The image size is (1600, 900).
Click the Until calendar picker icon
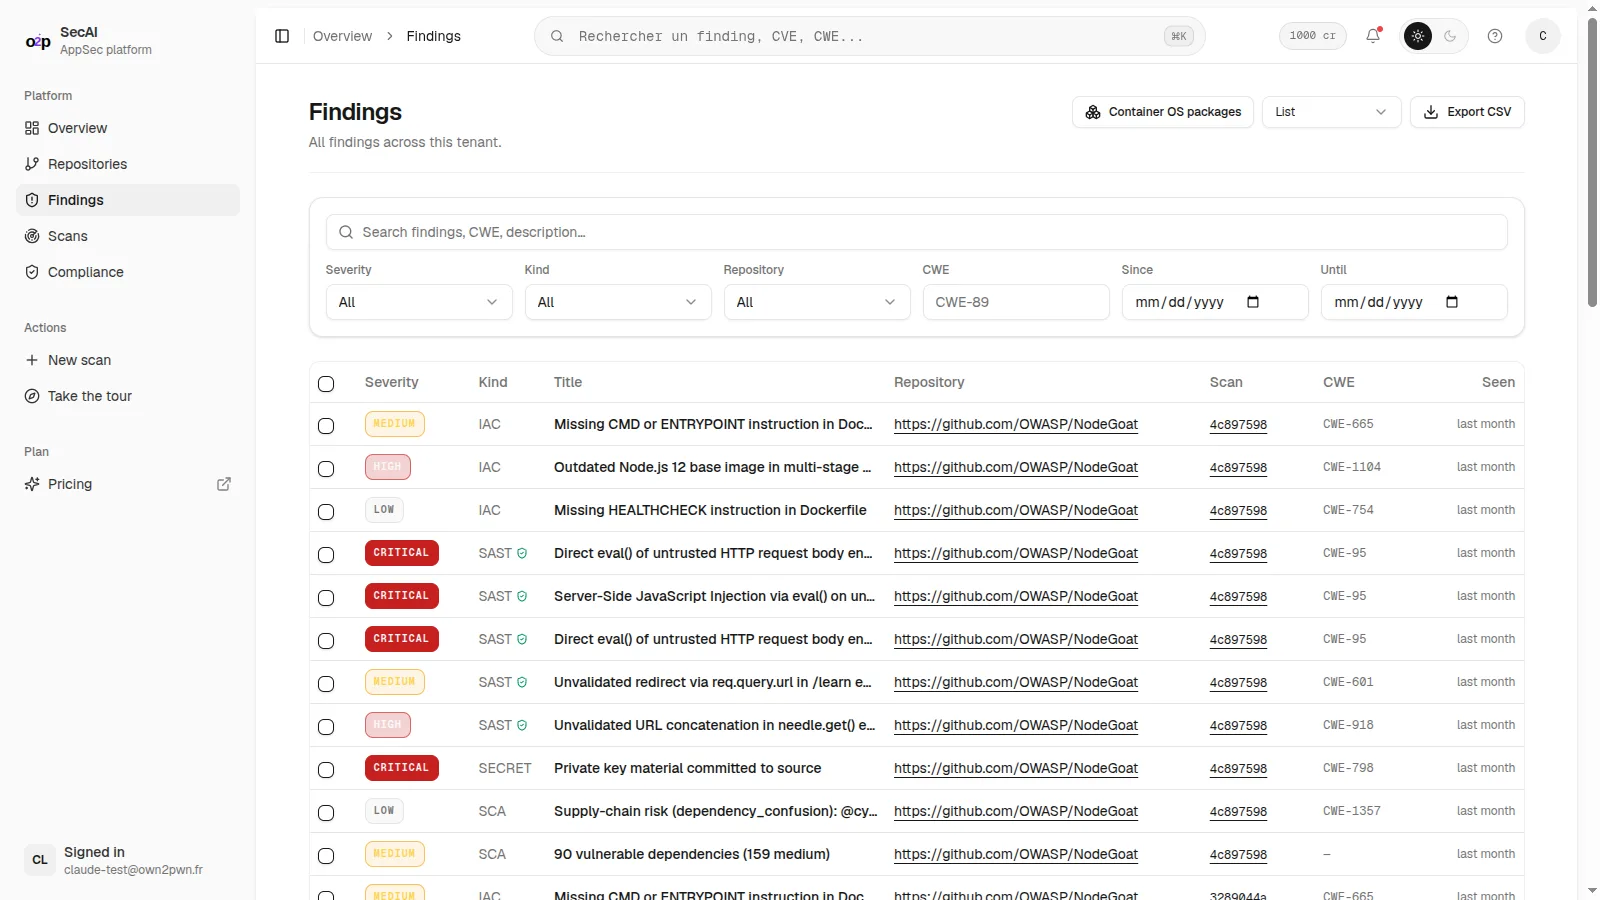point(1452,302)
